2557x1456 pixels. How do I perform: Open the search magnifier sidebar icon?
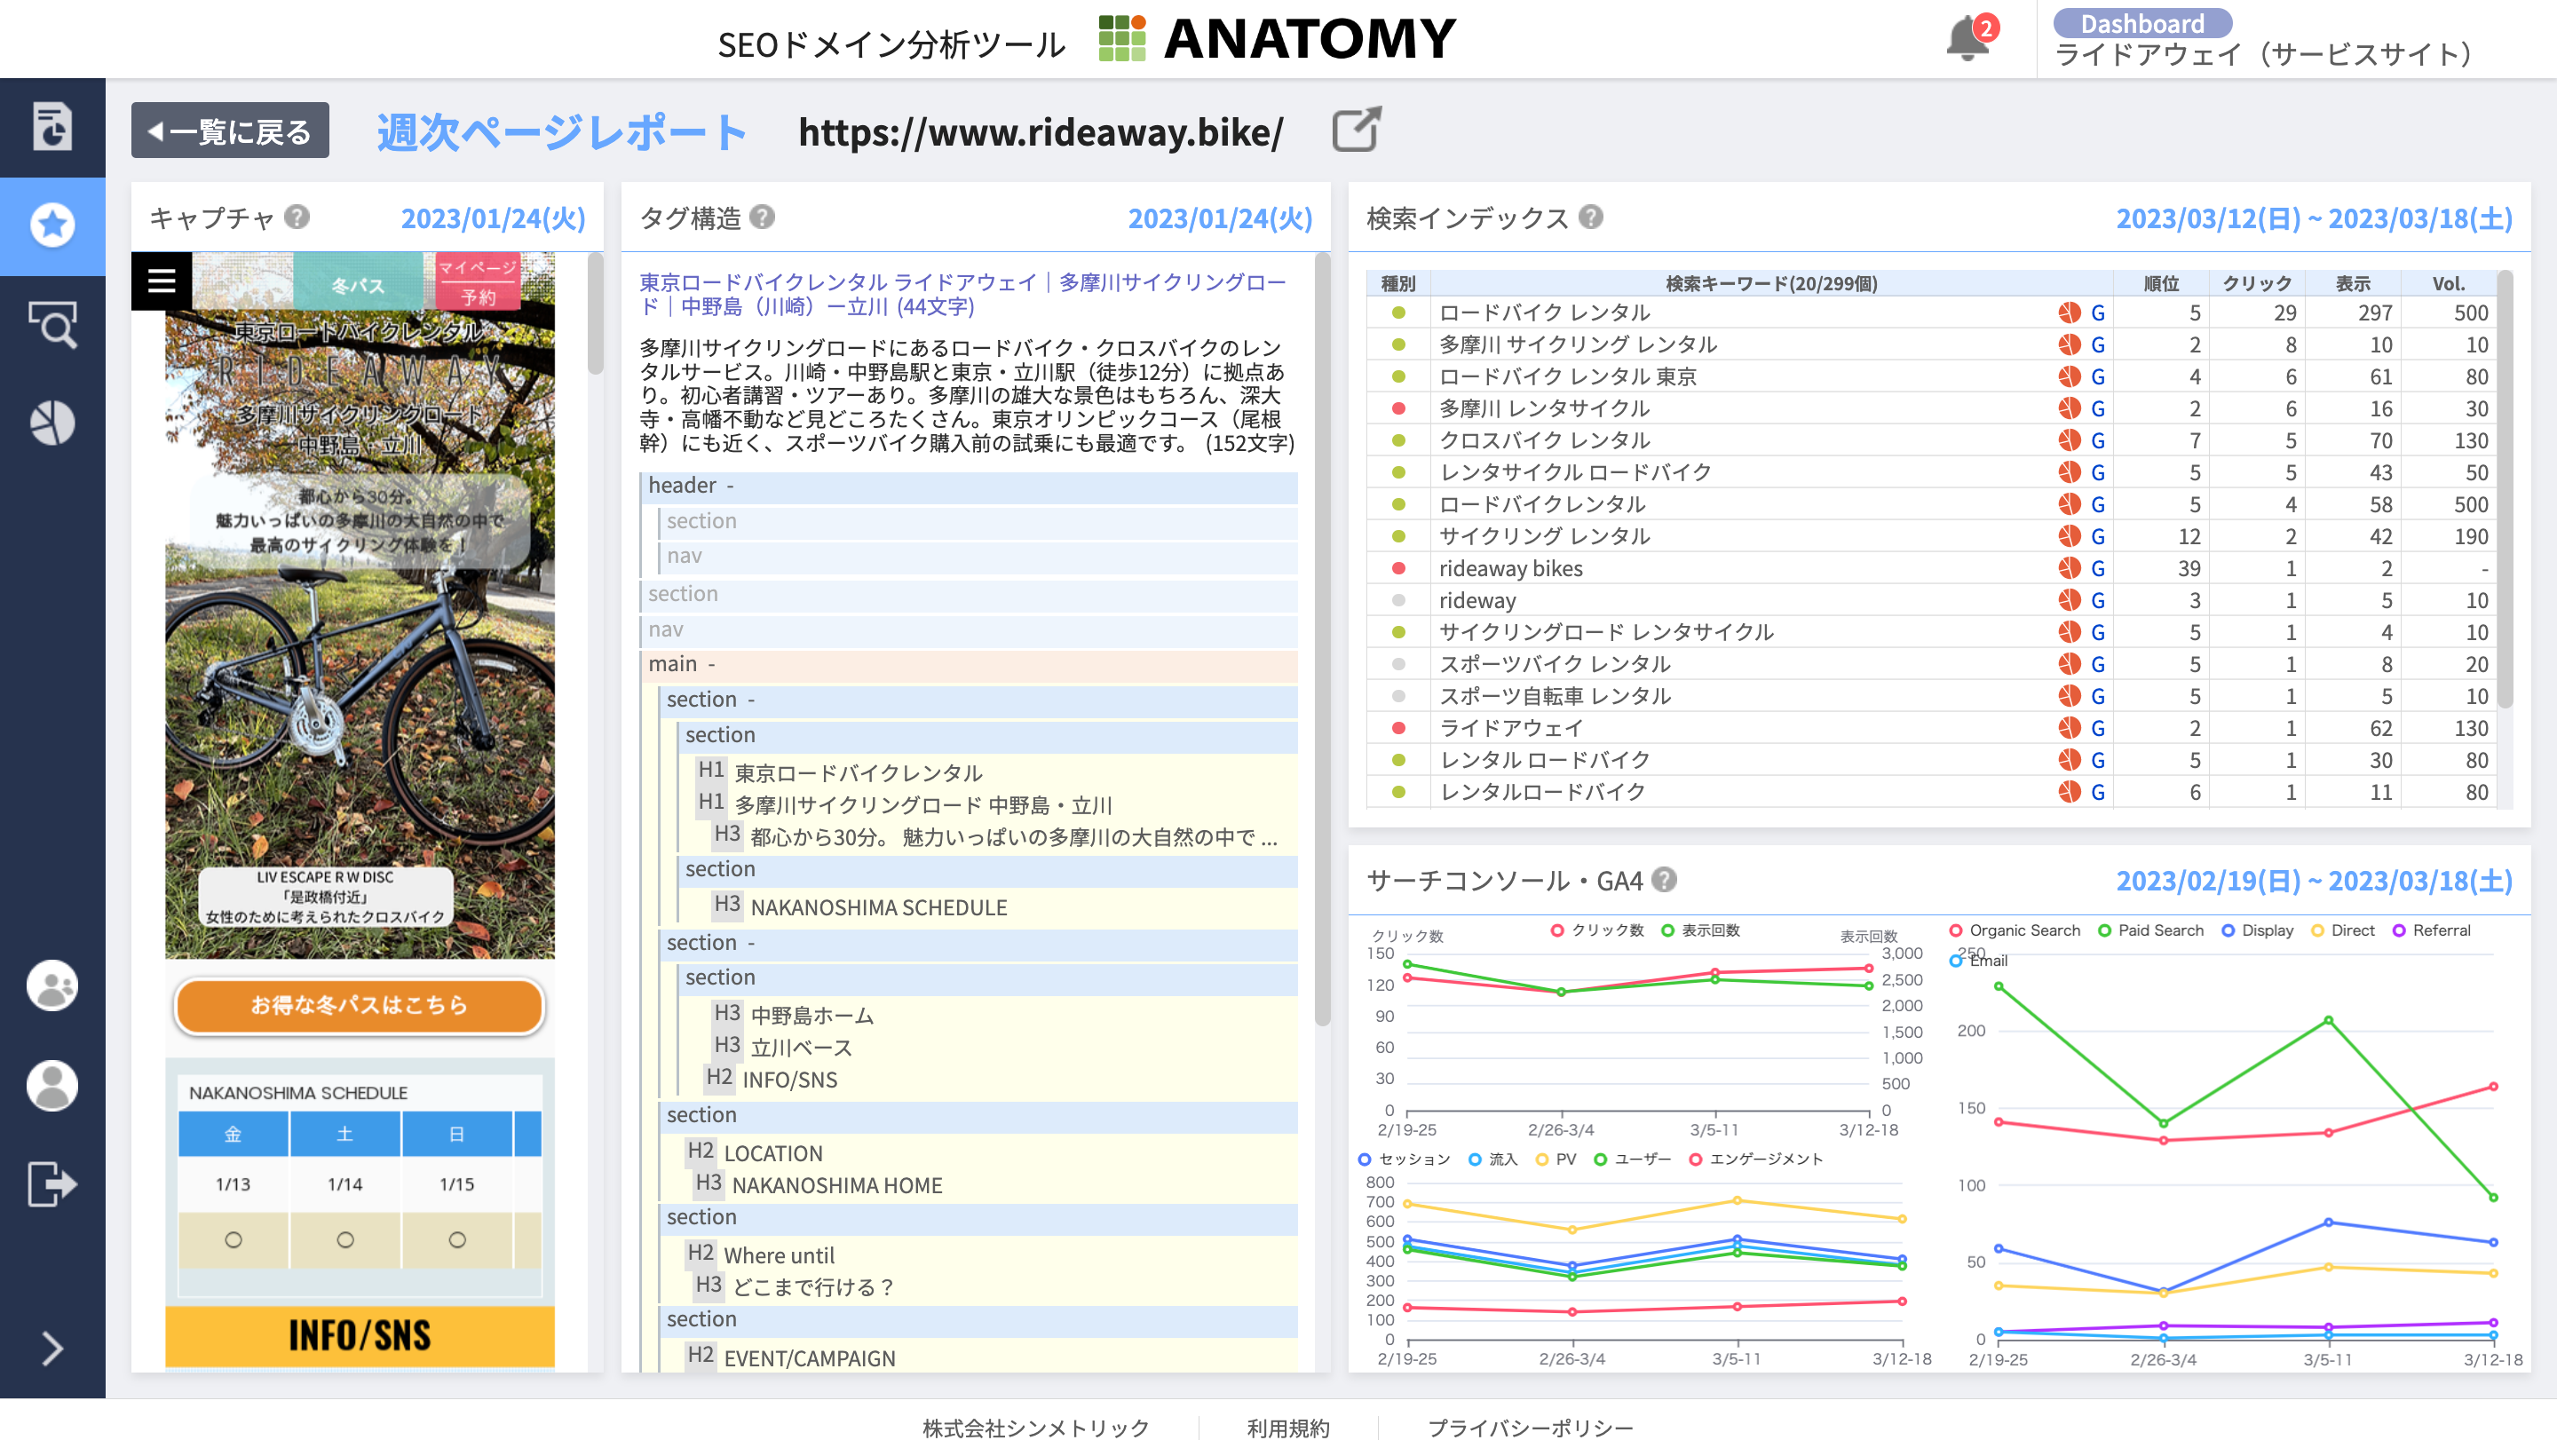point(52,325)
